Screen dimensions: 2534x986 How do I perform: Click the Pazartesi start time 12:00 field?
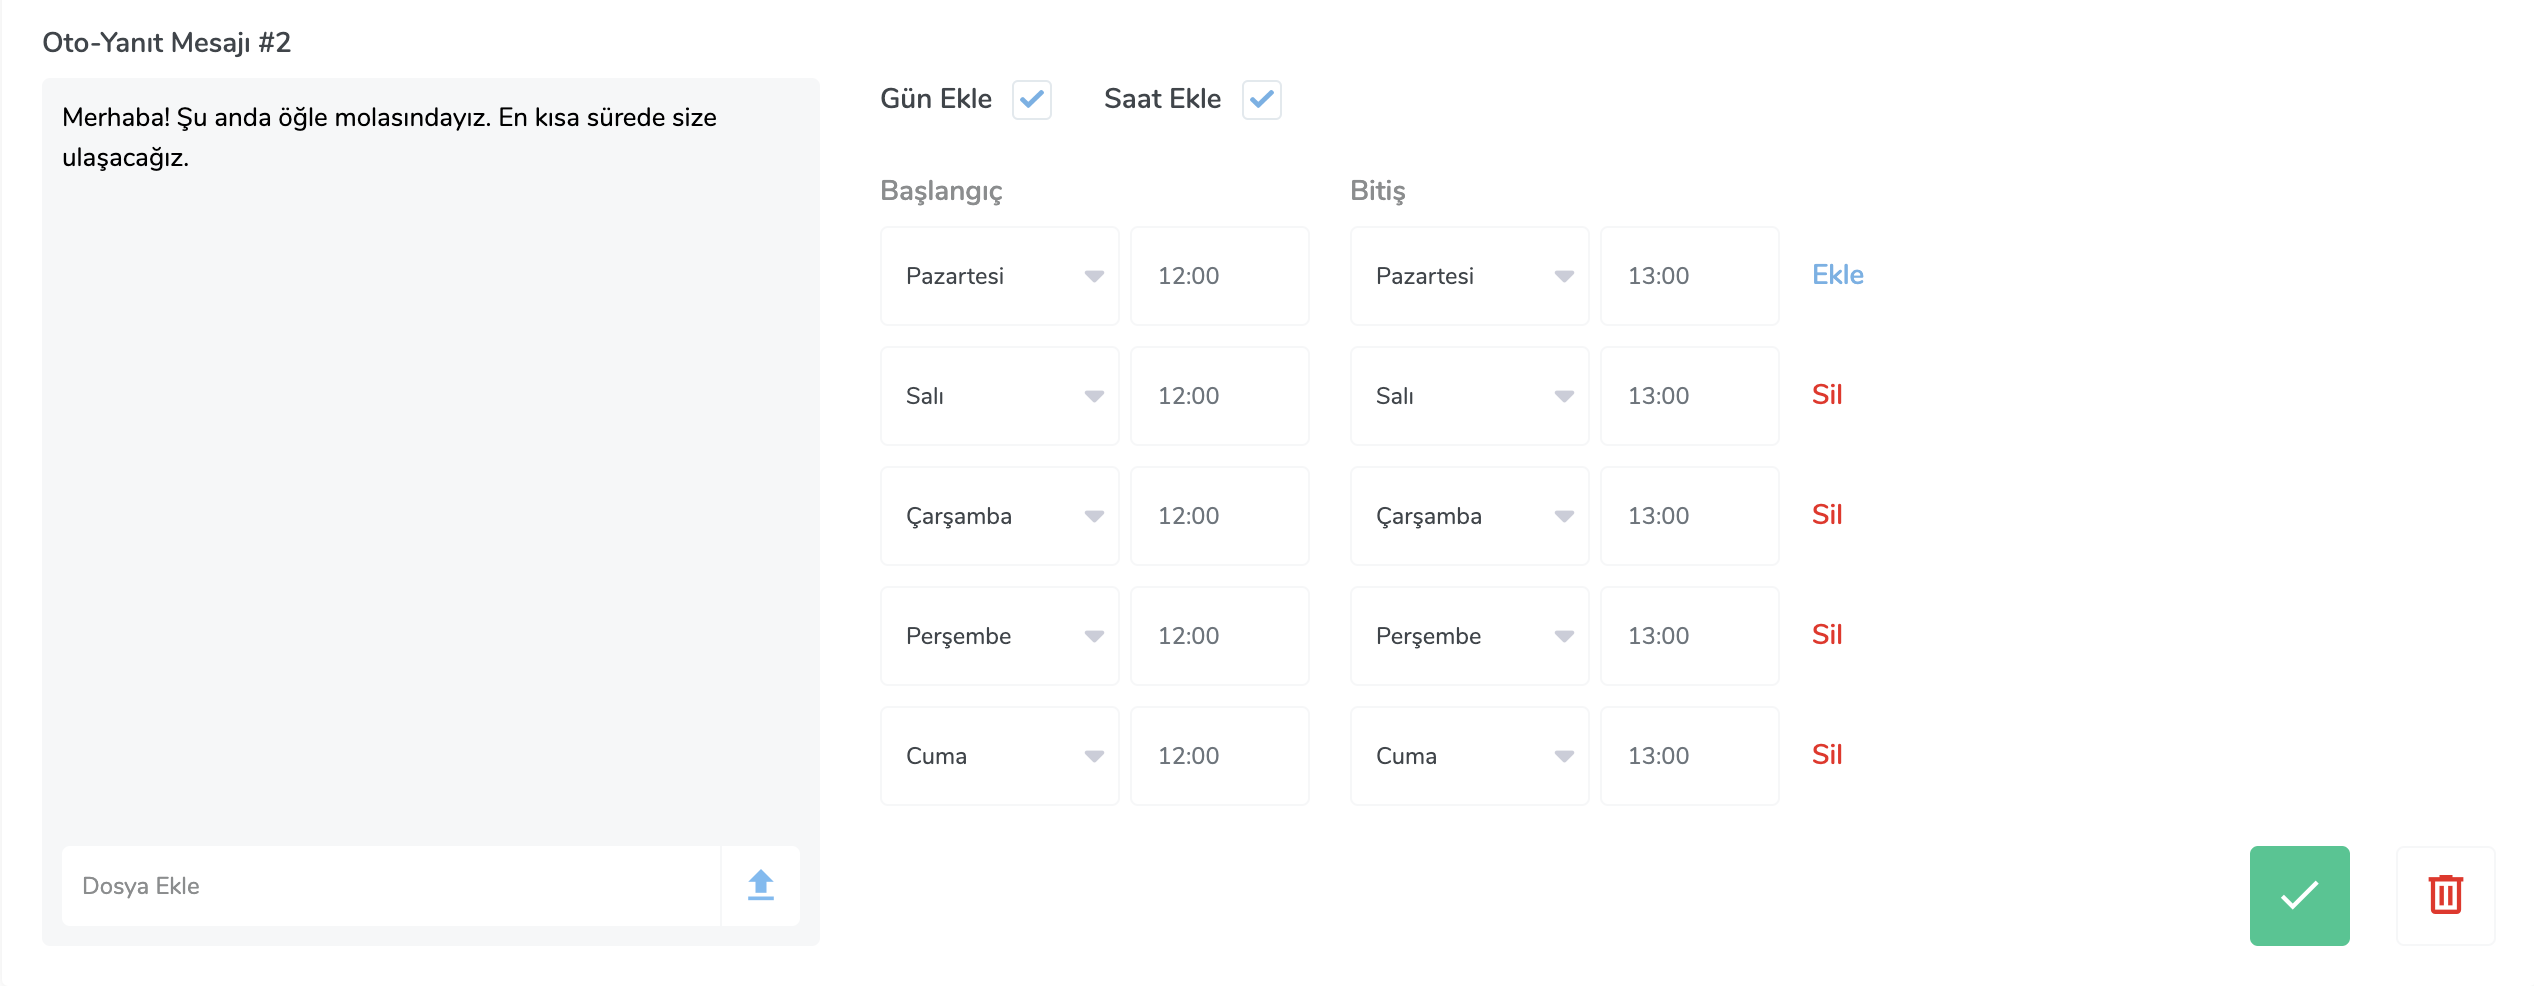point(1219,276)
